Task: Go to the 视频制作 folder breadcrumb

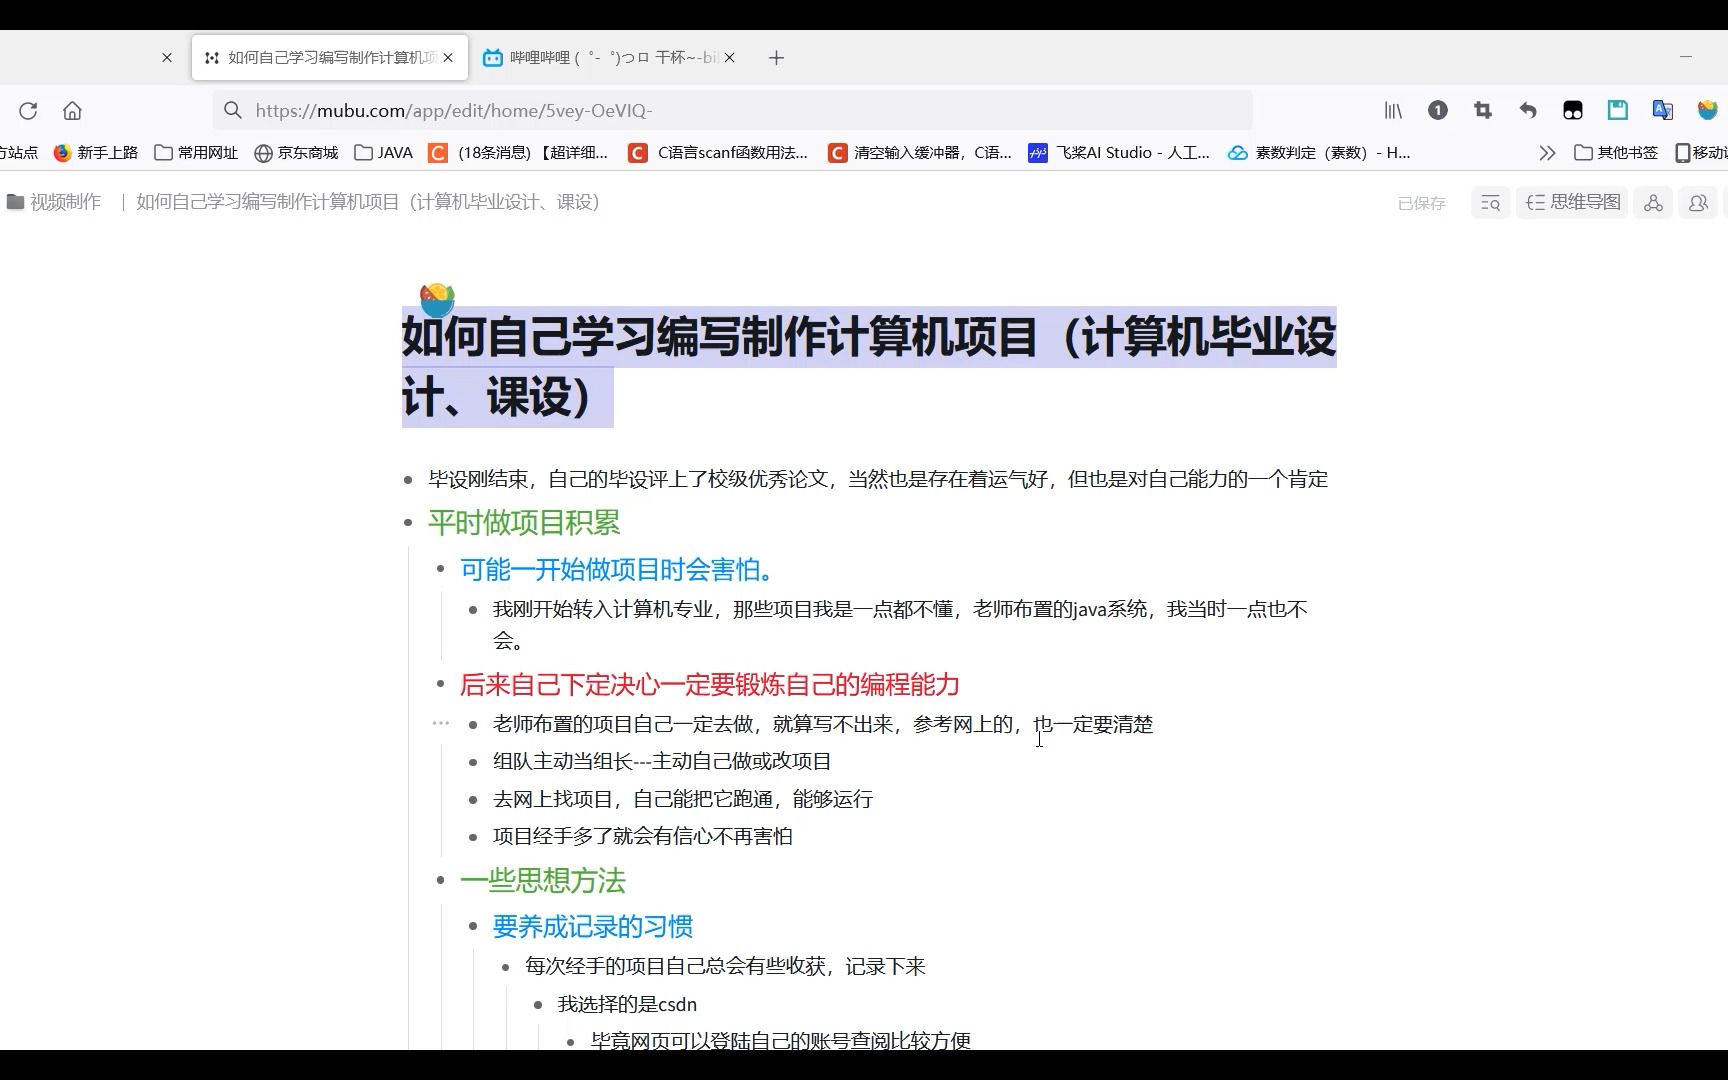Action: point(54,202)
